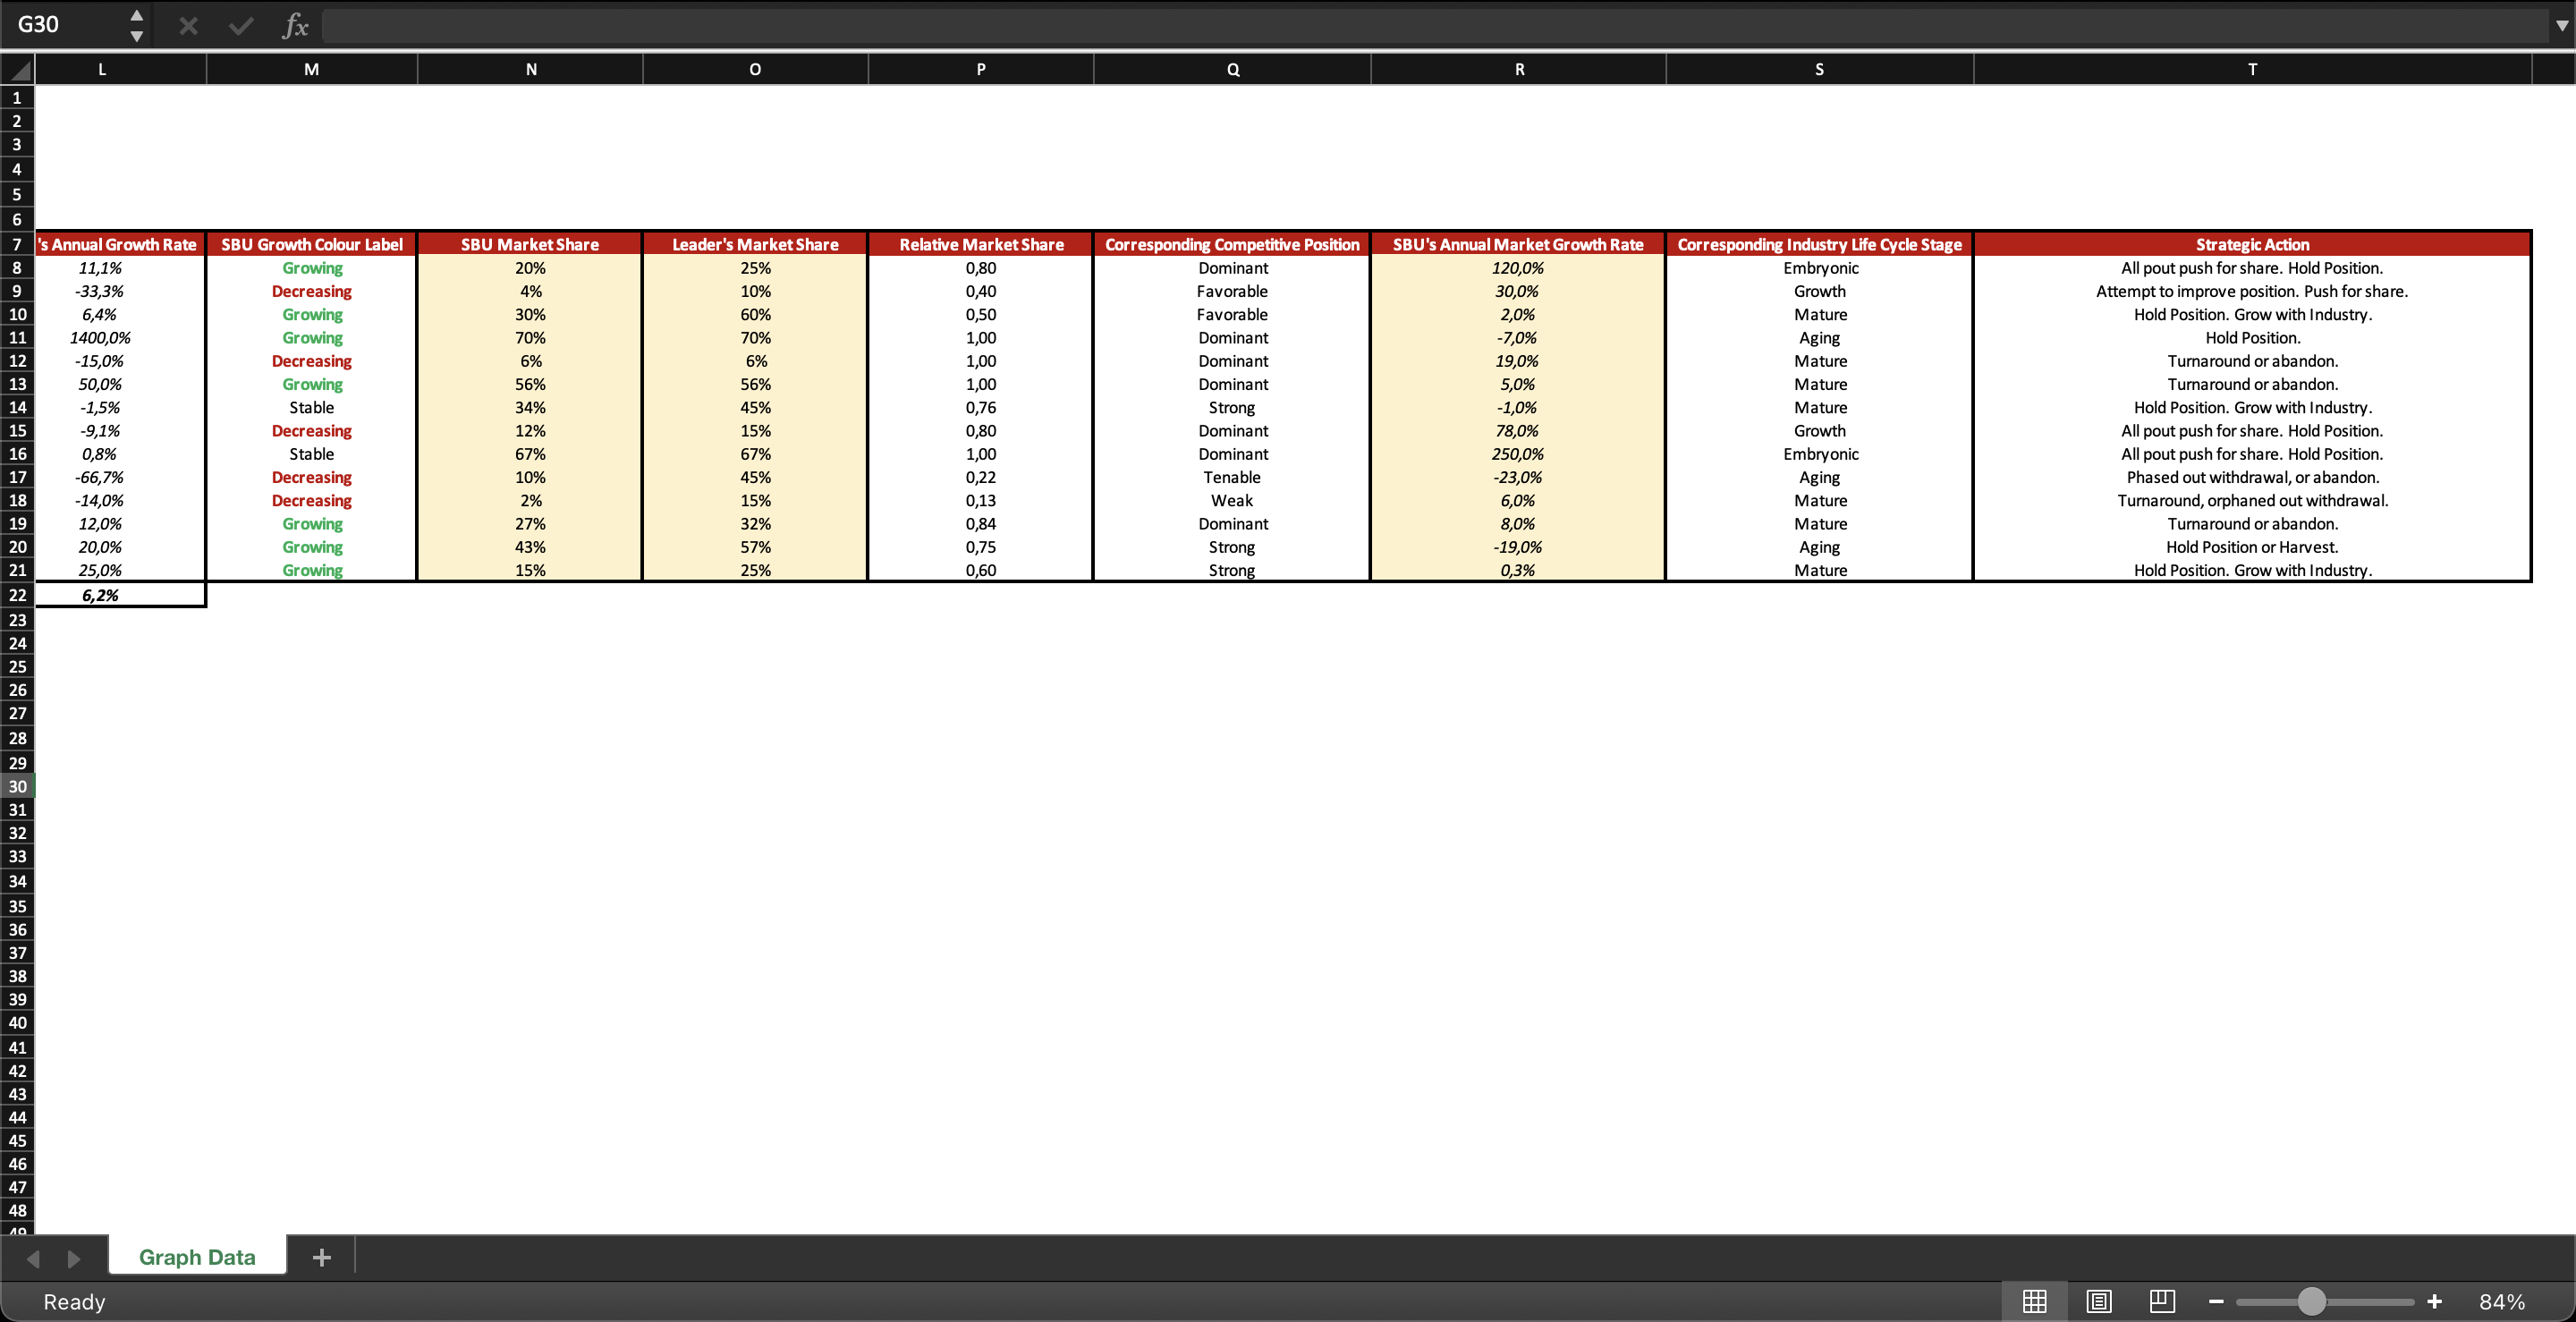
Task: Click the 'Strategic Action' header cell
Action: click(2252, 244)
